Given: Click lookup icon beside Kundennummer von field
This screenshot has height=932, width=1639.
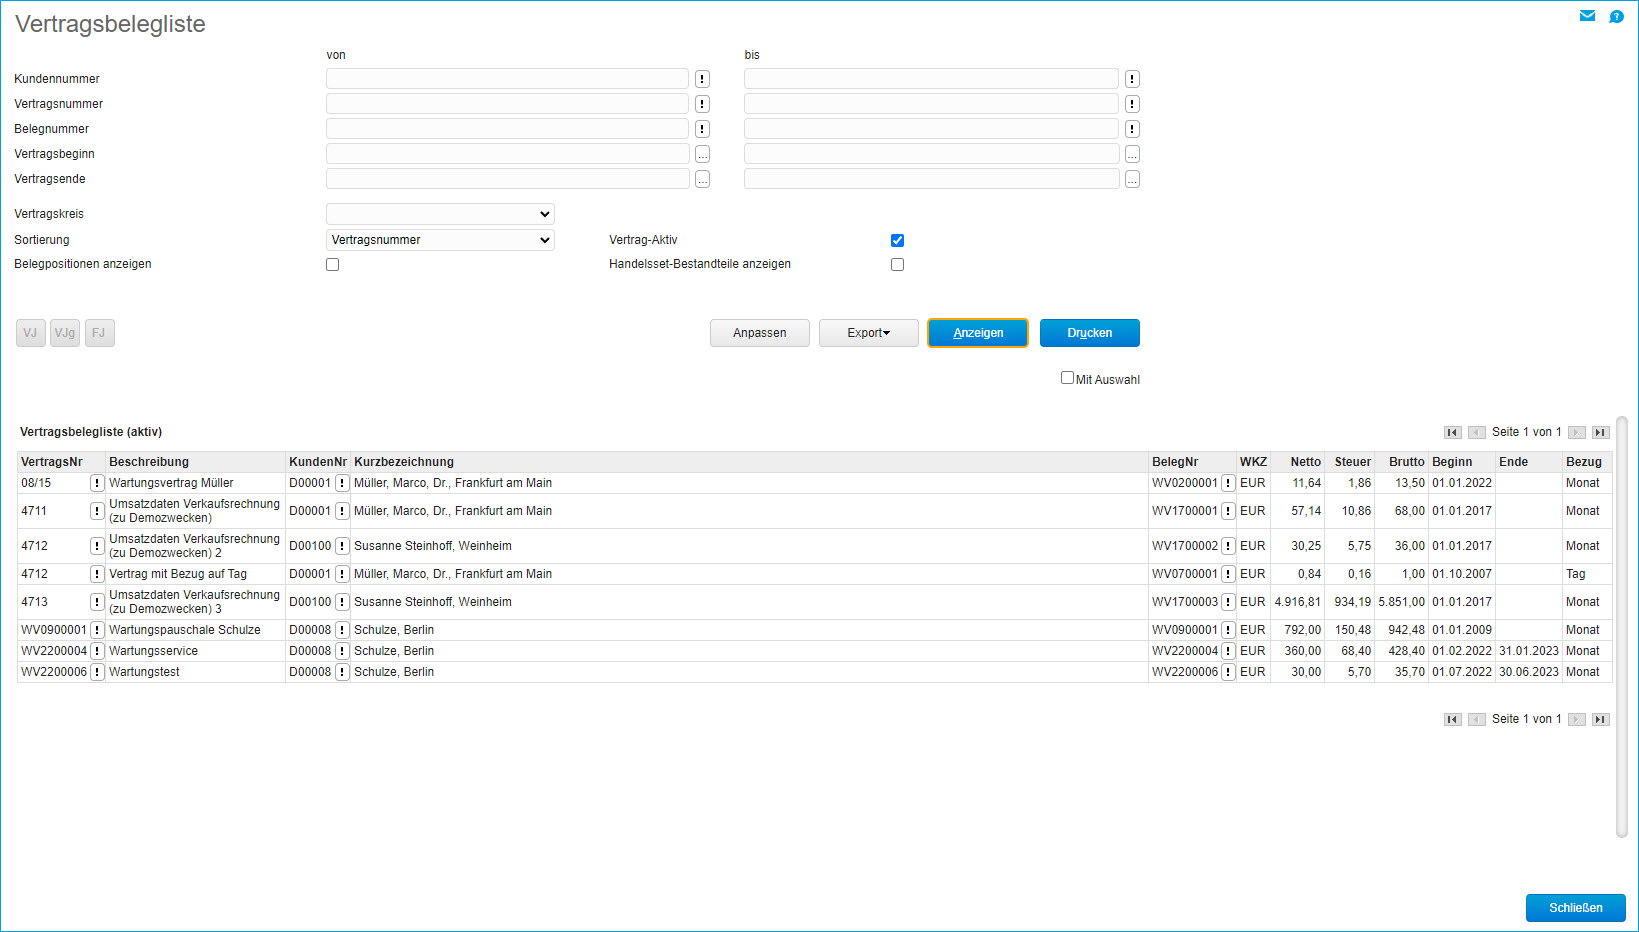Looking at the screenshot, I should pyautogui.click(x=702, y=79).
